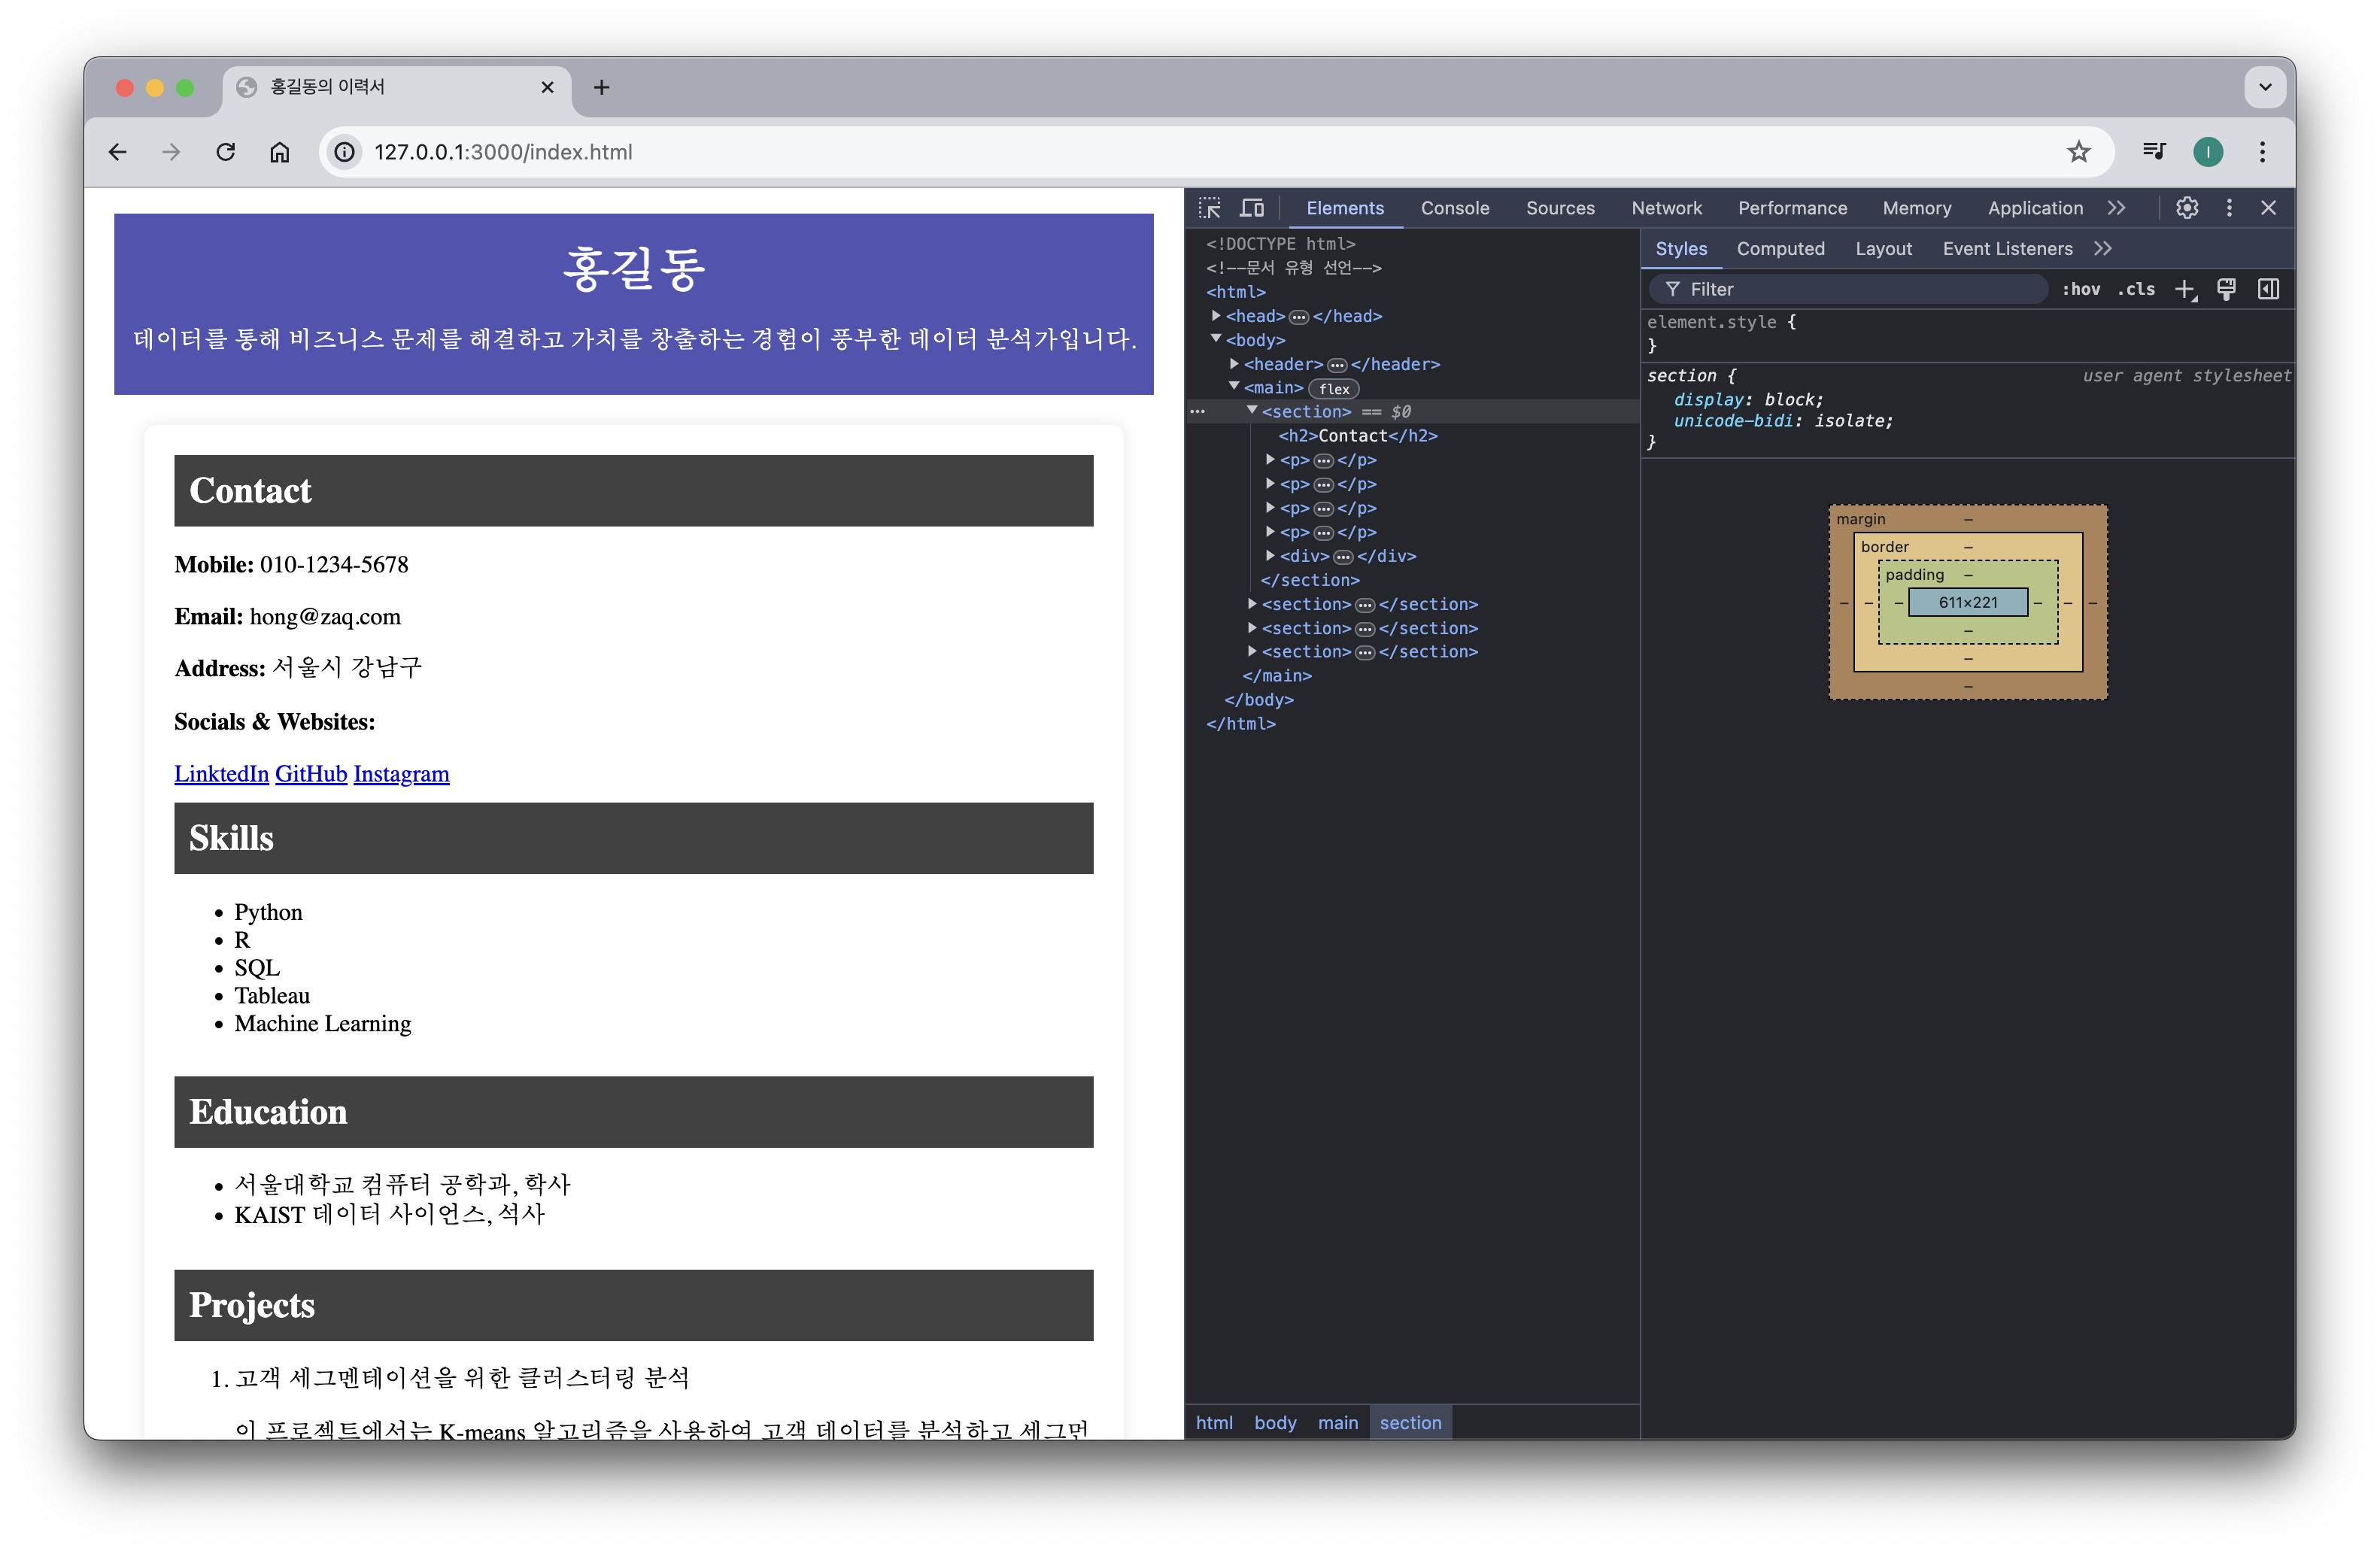This screenshot has width=2380, height=1551.
Task: Toggle the .cls class editor
Action: [x=2136, y=290]
